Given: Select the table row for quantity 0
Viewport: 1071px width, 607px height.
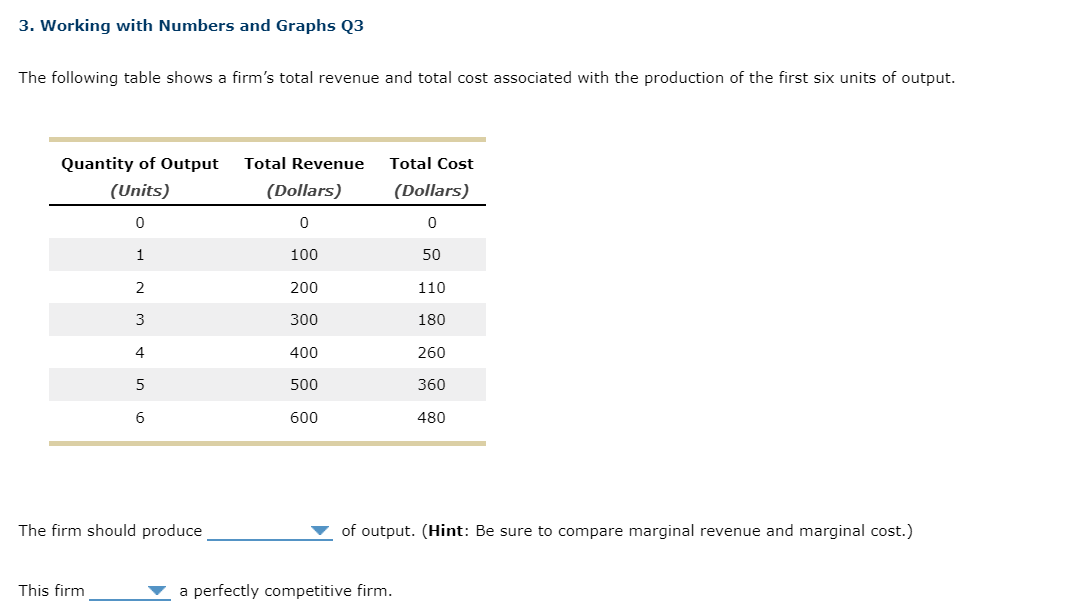Looking at the screenshot, I should [267, 222].
